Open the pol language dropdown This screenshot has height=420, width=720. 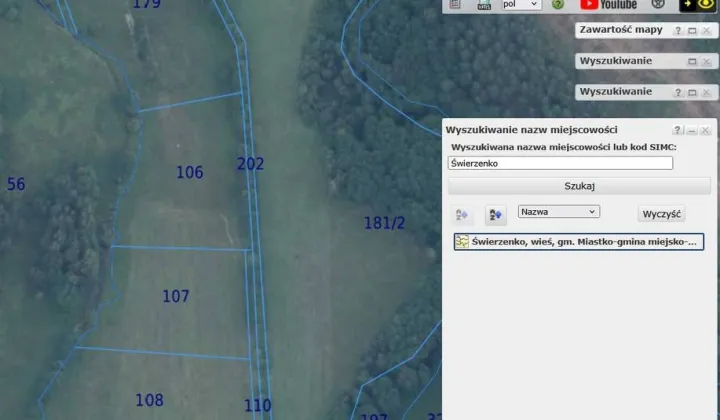[520, 5]
